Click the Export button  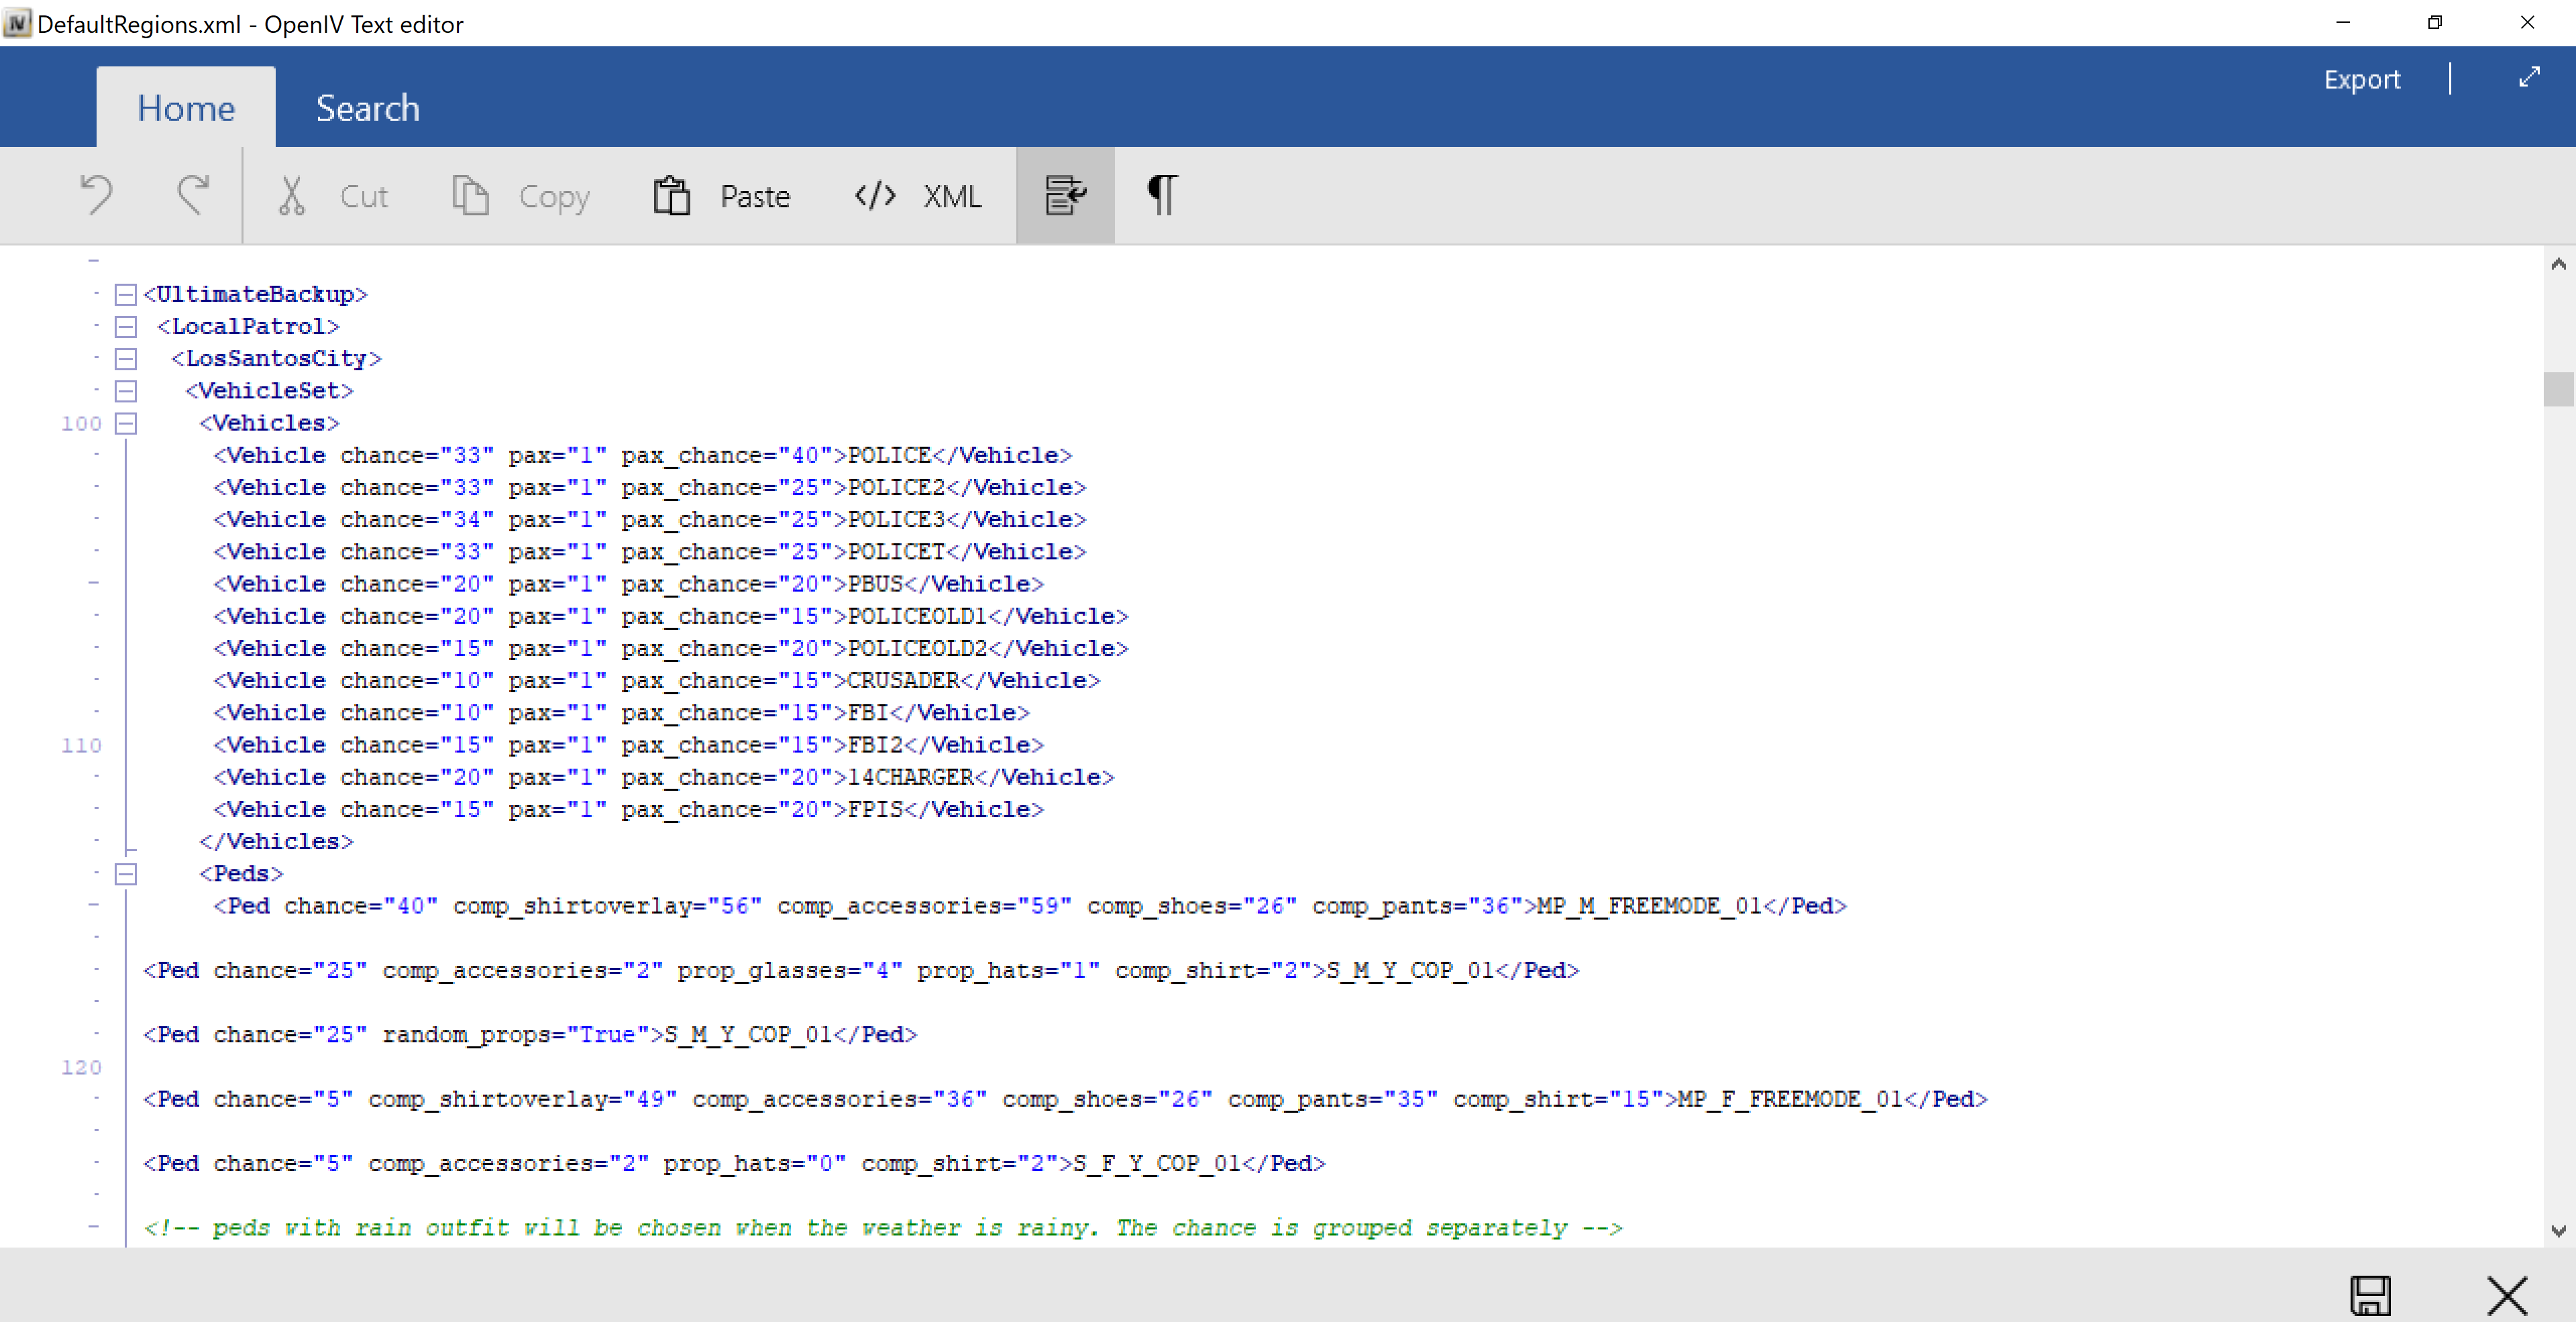[x=2361, y=79]
